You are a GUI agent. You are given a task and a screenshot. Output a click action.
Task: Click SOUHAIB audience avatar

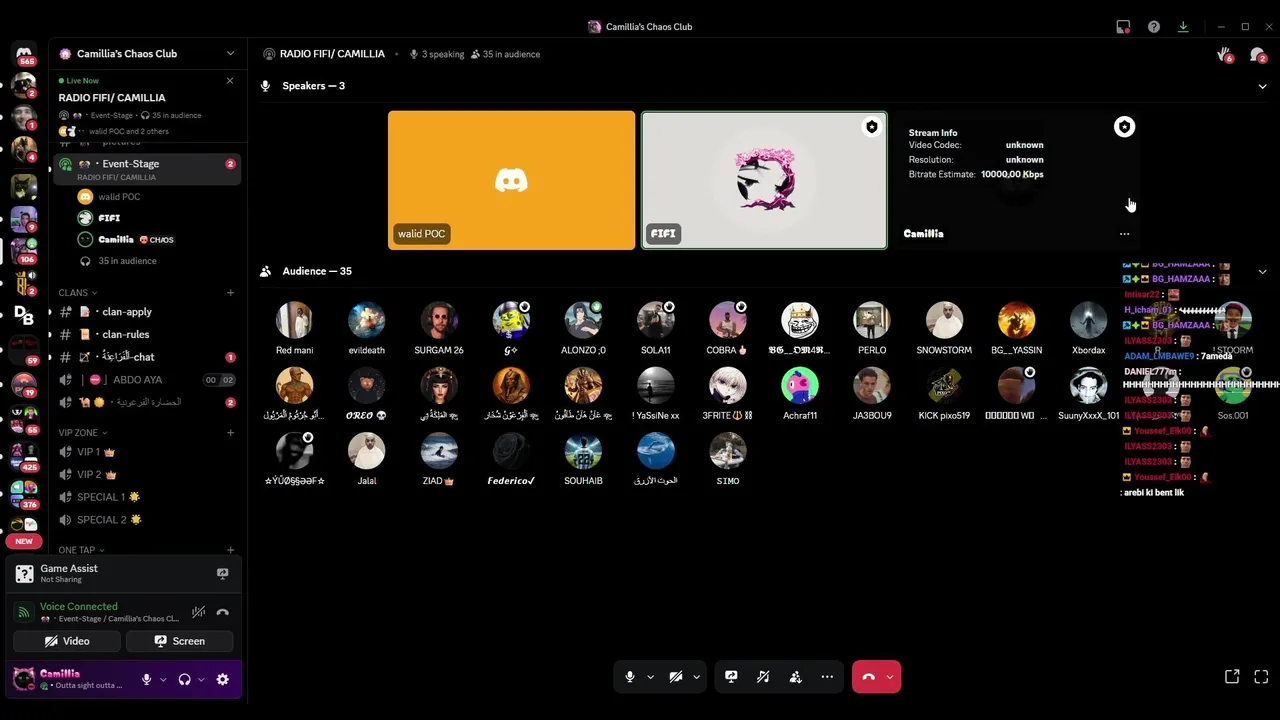(x=583, y=452)
